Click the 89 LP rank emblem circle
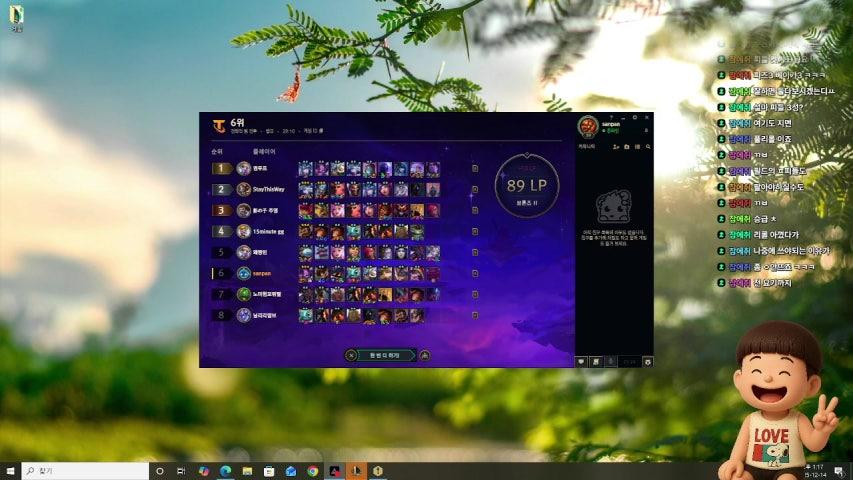Screen dimensions: 853x480 [x=525, y=185]
